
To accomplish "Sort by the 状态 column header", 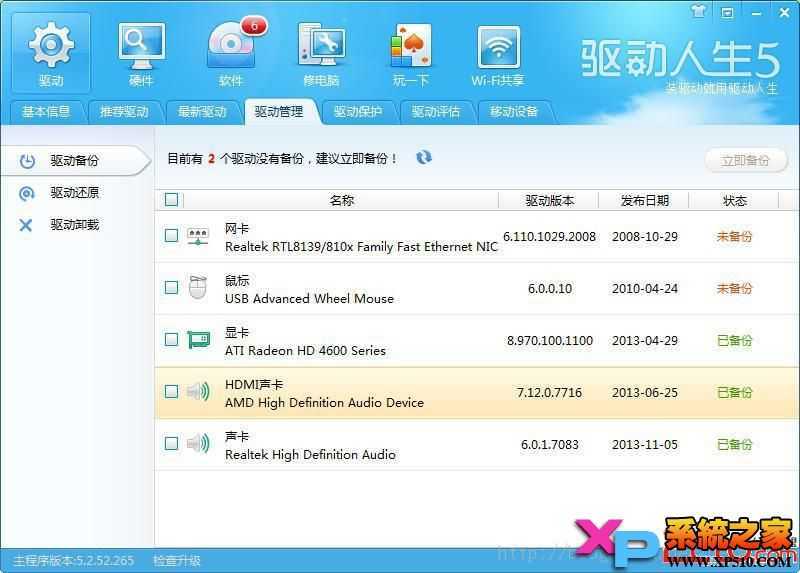I will click(x=734, y=201).
